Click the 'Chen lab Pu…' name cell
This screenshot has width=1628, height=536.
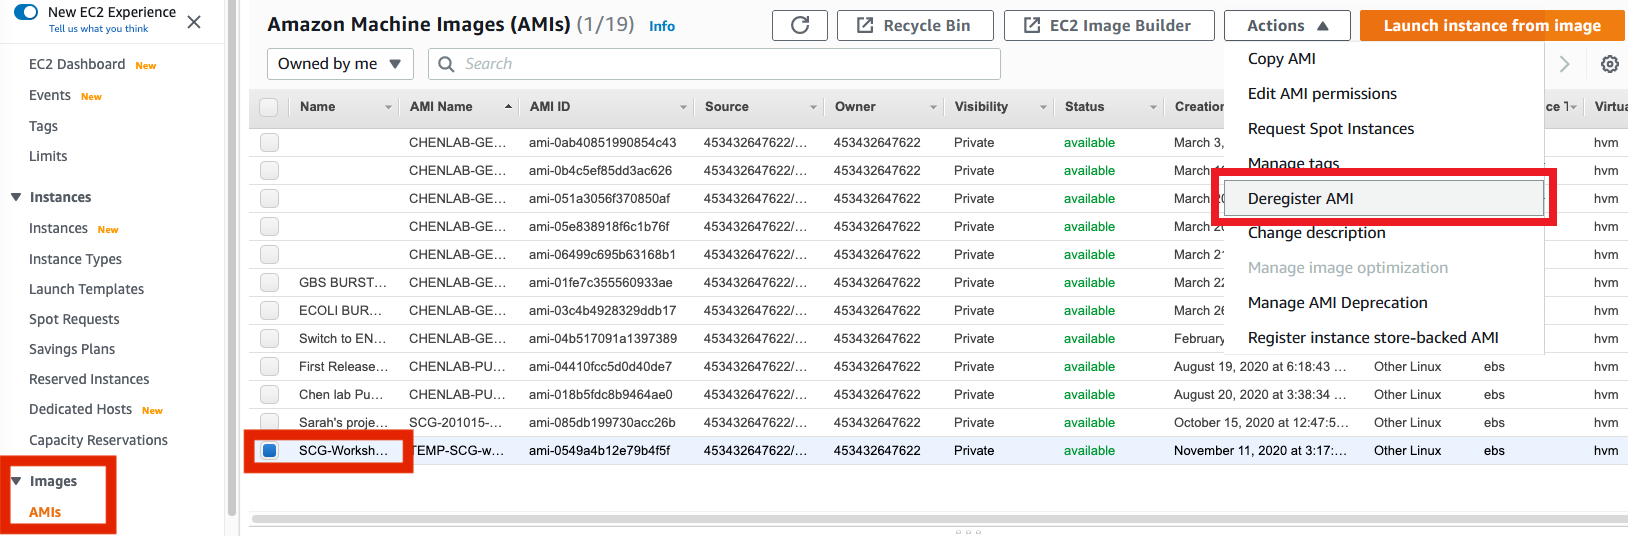click(341, 395)
